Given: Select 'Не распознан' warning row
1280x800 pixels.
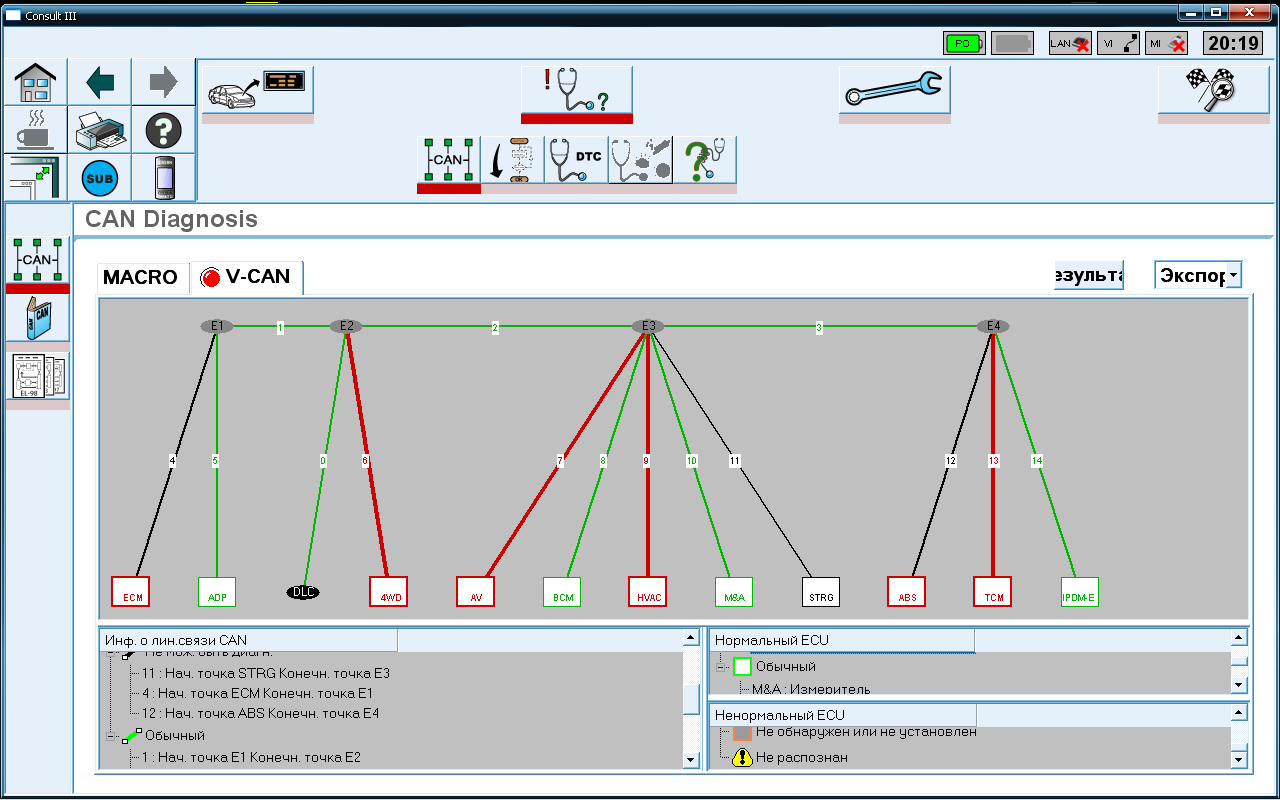Looking at the screenshot, I should coord(802,757).
